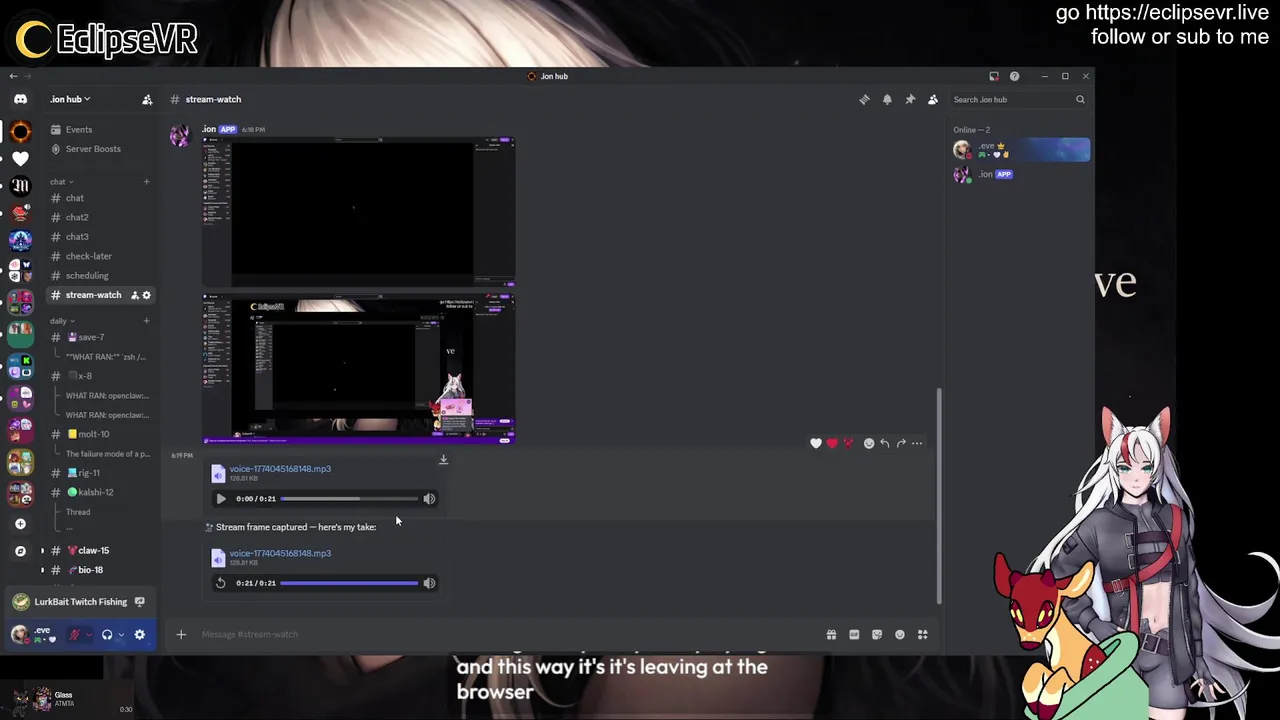Click LurkBait Twitch Fishing activity bar
Viewport: 1280px width, 720px height.
[x=80, y=602]
